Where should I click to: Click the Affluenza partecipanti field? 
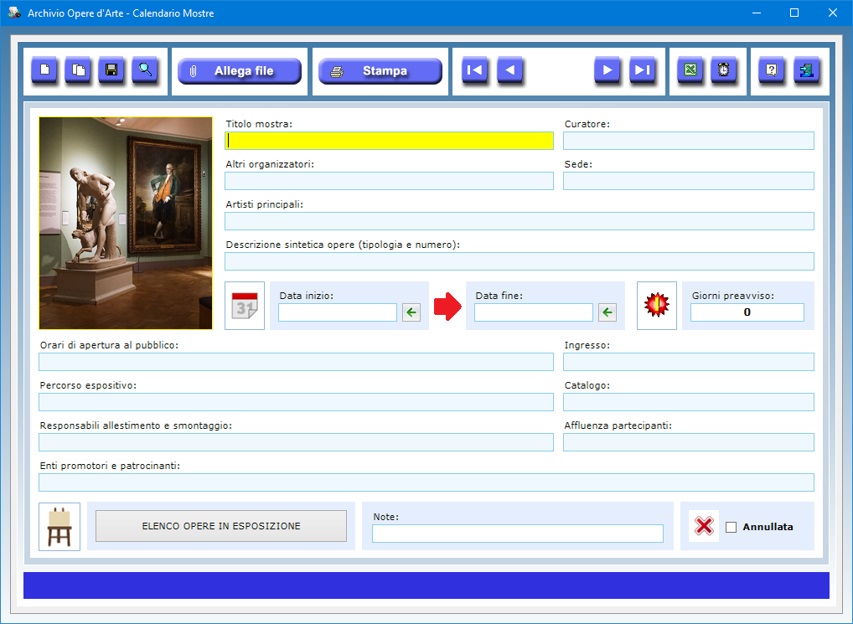tap(689, 442)
